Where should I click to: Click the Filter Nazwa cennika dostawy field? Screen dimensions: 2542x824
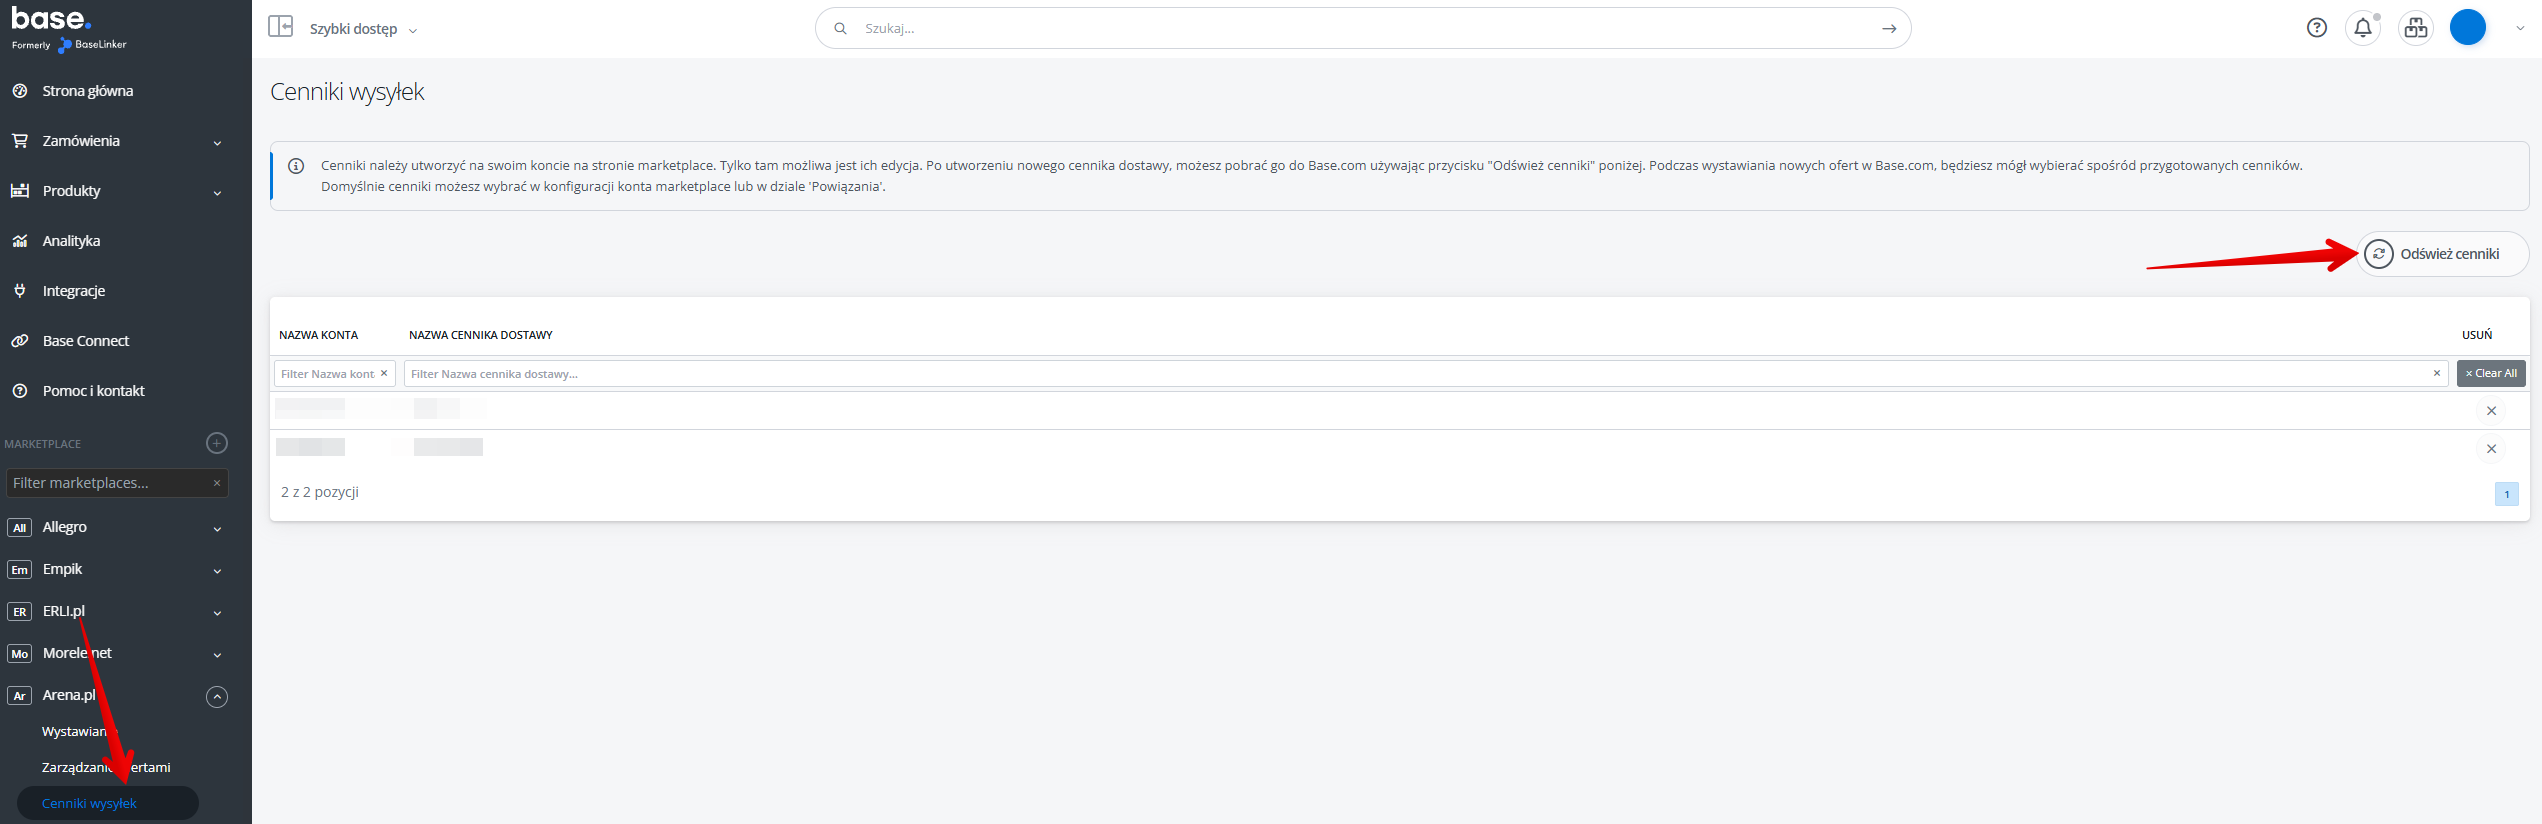point(1415,374)
